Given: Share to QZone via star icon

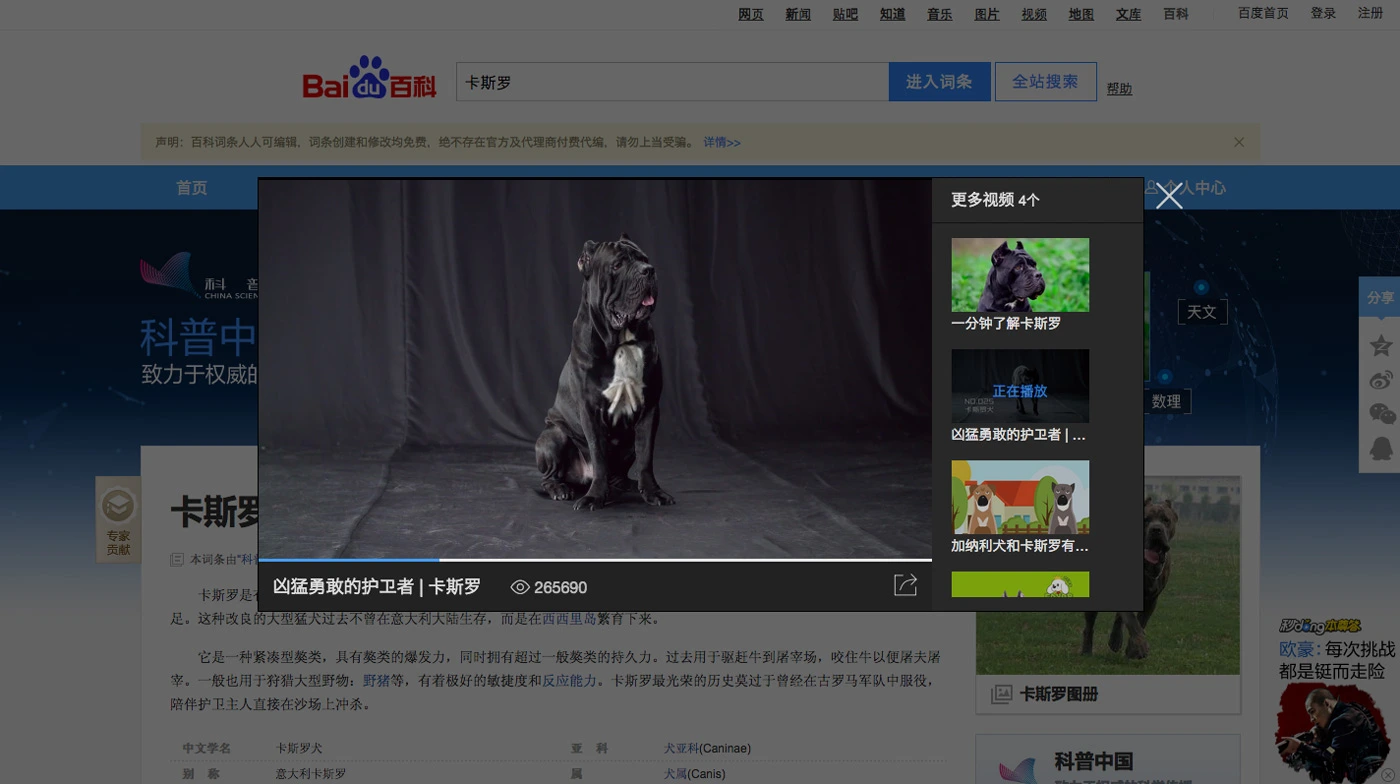Looking at the screenshot, I should pos(1380,345).
